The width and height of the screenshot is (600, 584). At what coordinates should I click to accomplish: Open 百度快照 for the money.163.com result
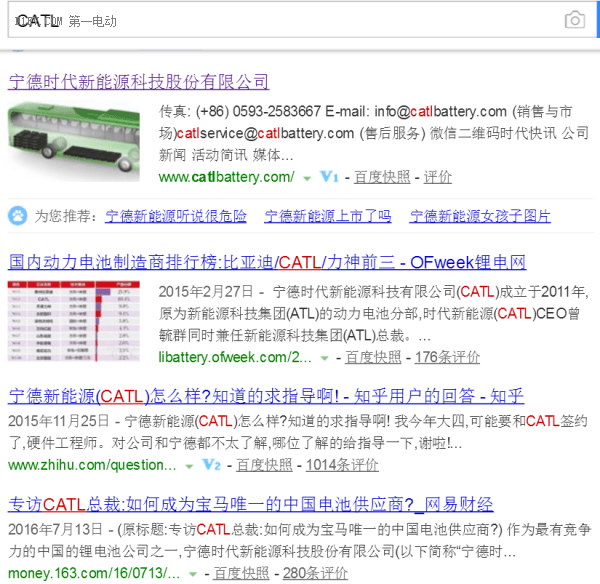point(241,573)
